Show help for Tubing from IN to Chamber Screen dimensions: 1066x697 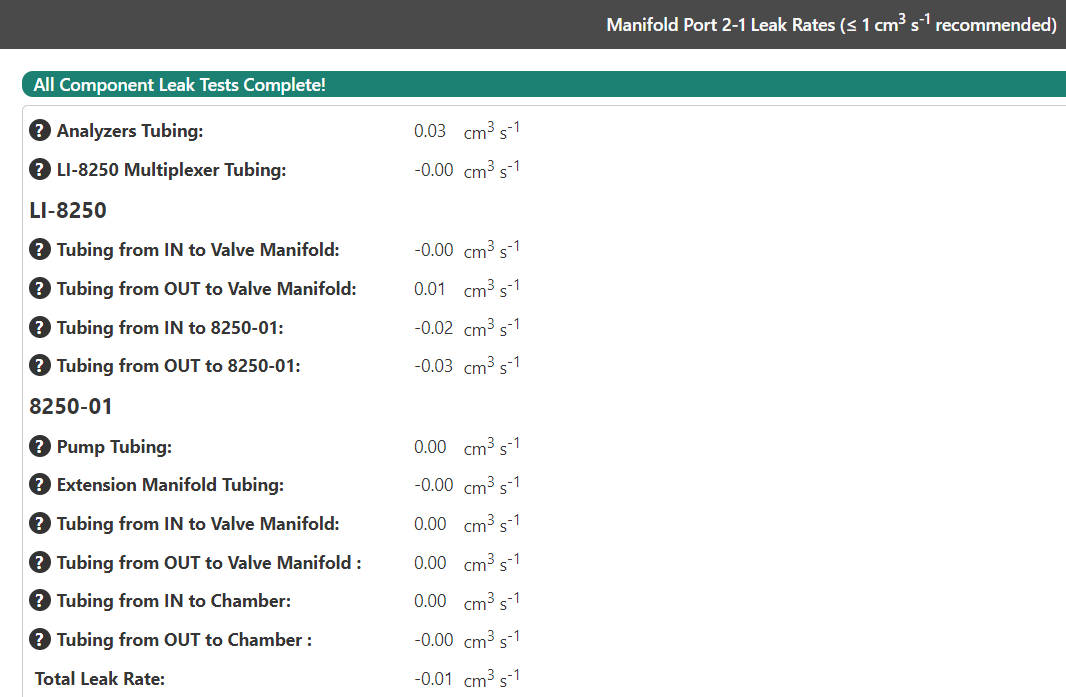[x=40, y=600]
